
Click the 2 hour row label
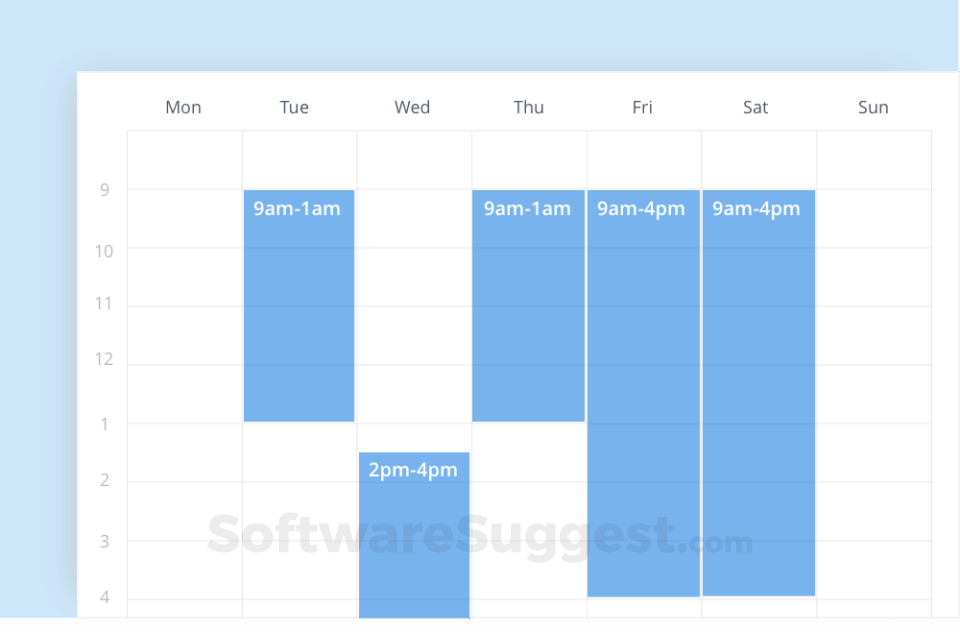[104, 481]
